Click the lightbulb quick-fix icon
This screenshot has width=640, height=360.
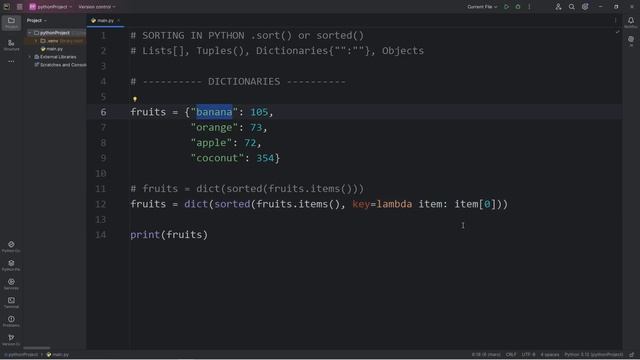pos(135,99)
